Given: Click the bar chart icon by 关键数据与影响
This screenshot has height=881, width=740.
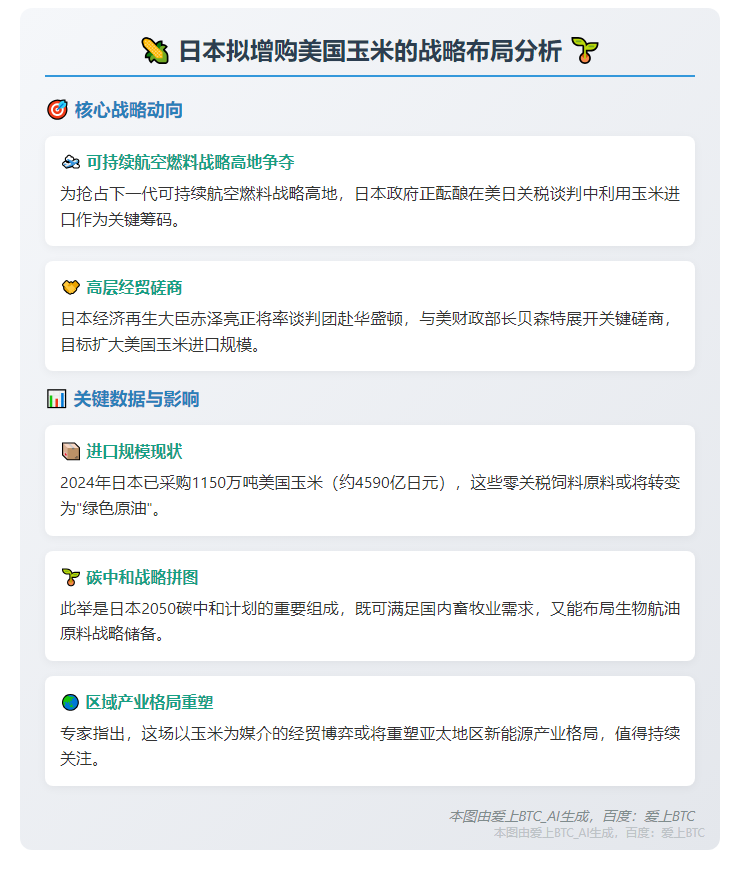Looking at the screenshot, I should [56, 399].
